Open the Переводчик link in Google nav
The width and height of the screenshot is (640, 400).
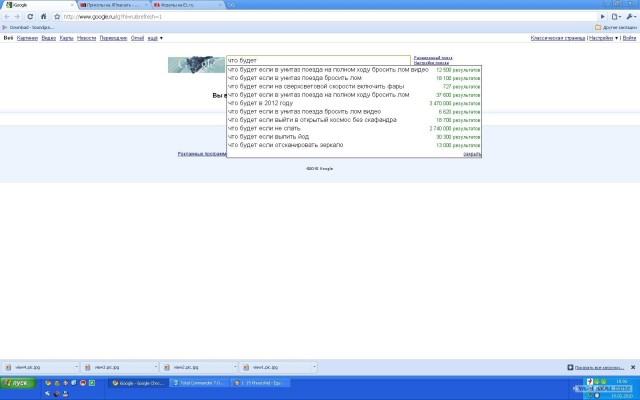tap(113, 38)
